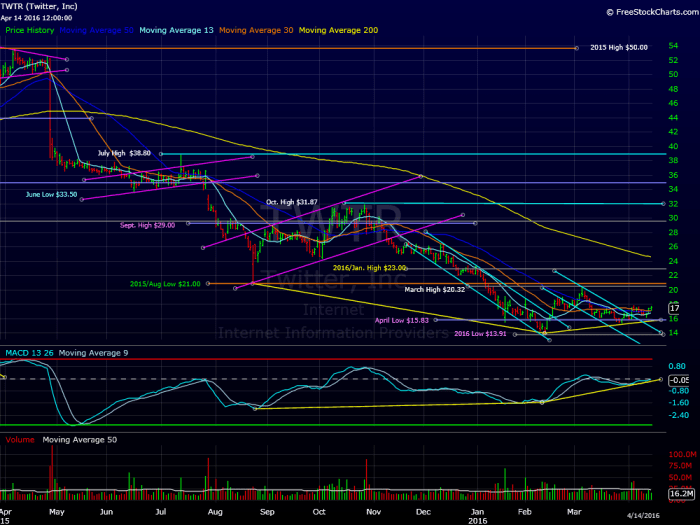Click the Volume indicator label
Viewport: 700px width, 525px height.
pyautogui.click(x=20, y=440)
